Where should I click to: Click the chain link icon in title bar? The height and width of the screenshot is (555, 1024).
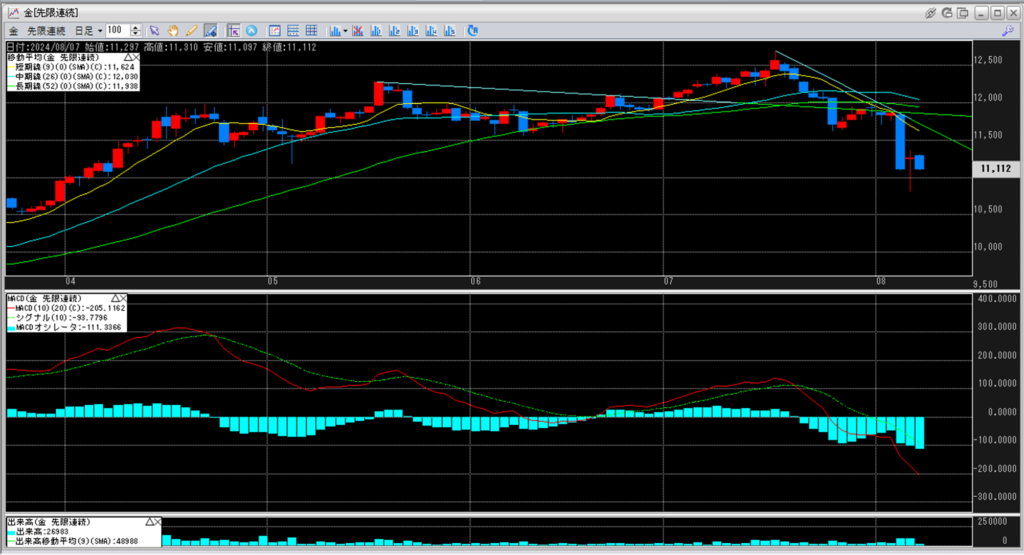tap(930, 13)
